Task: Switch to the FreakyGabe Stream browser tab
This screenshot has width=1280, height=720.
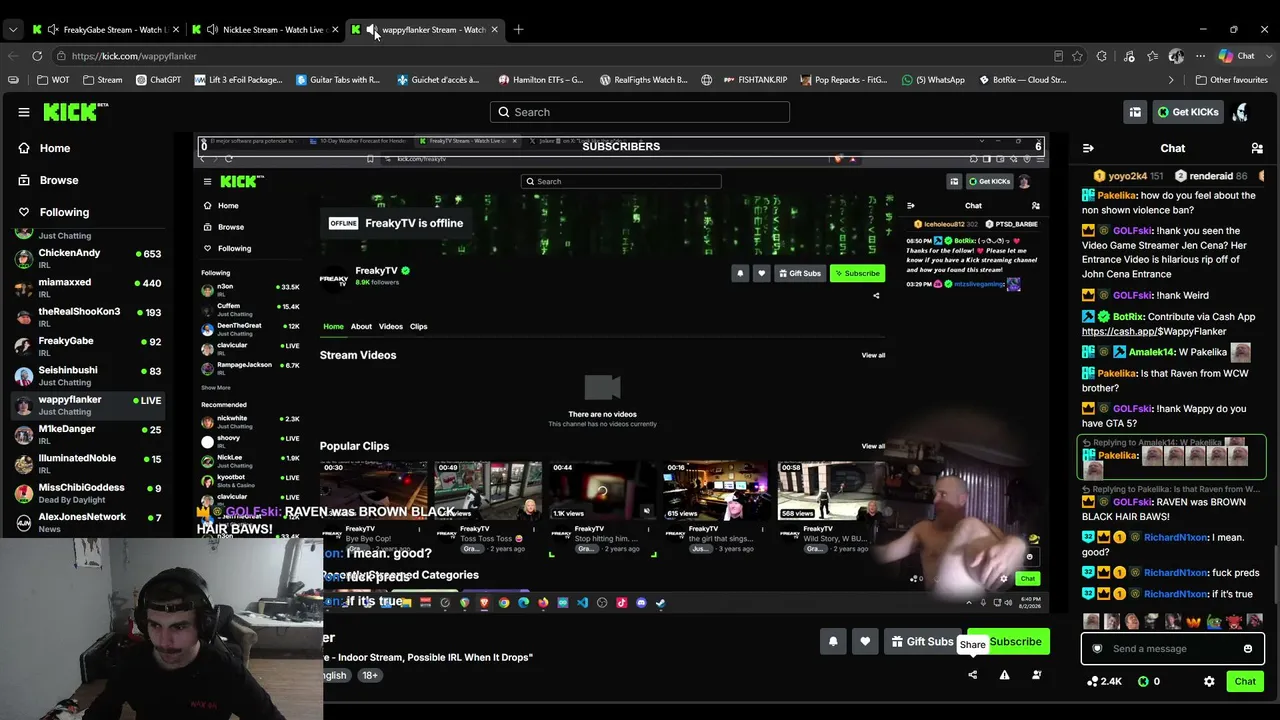Action: (x=104, y=30)
